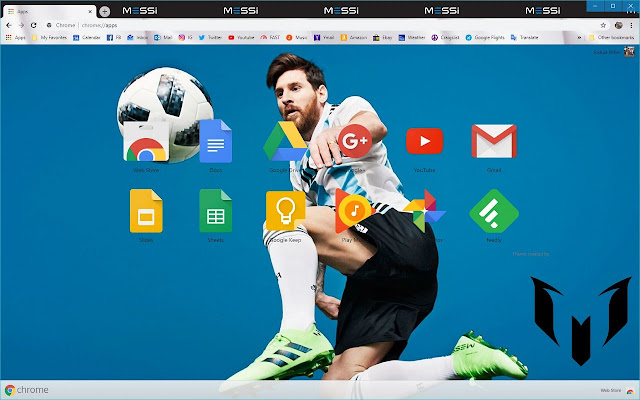
Task: Open the Web Store link in the footer
Action: [617, 391]
